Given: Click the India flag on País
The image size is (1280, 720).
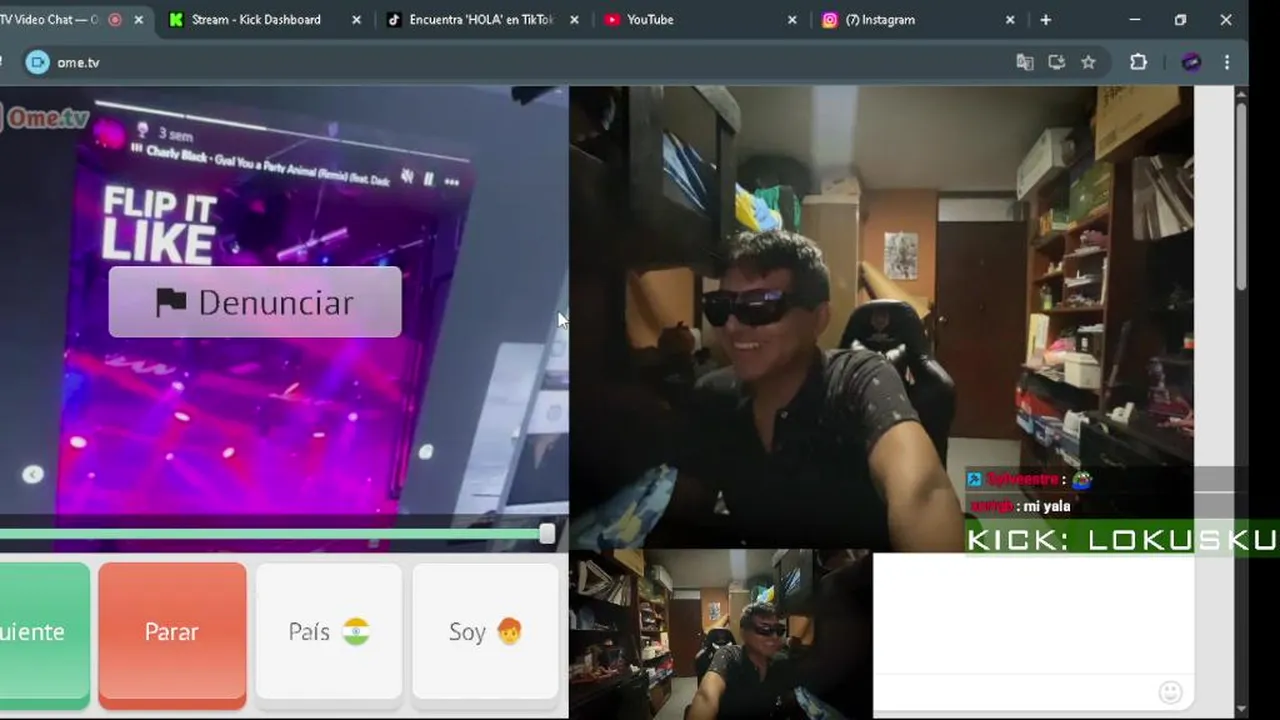Looking at the screenshot, I should click(356, 632).
